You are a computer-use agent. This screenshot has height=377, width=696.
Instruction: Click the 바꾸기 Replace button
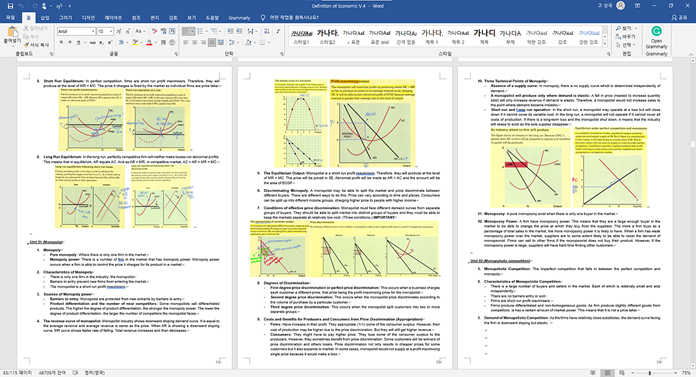tap(626, 37)
